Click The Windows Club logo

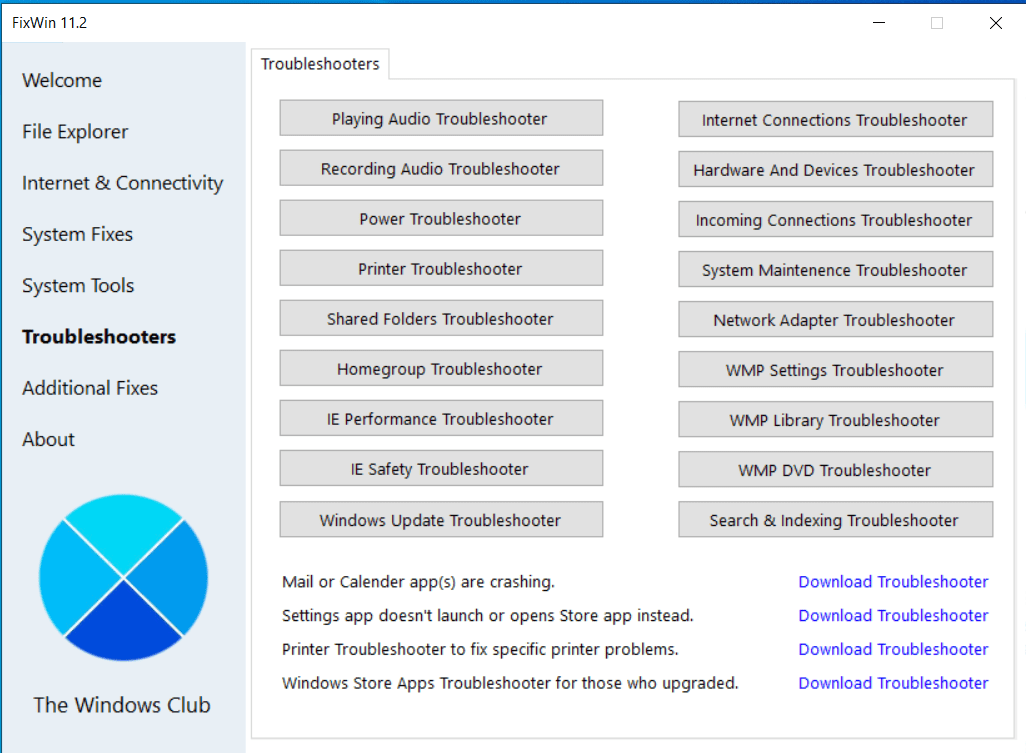coord(123,578)
